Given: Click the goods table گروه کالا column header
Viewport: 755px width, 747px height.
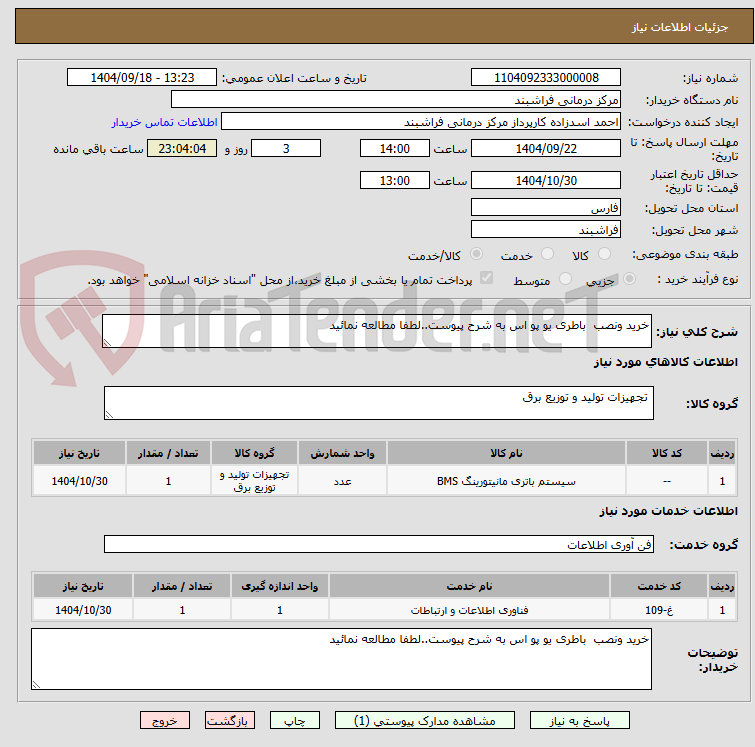Looking at the screenshot, I should coord(254,453).
